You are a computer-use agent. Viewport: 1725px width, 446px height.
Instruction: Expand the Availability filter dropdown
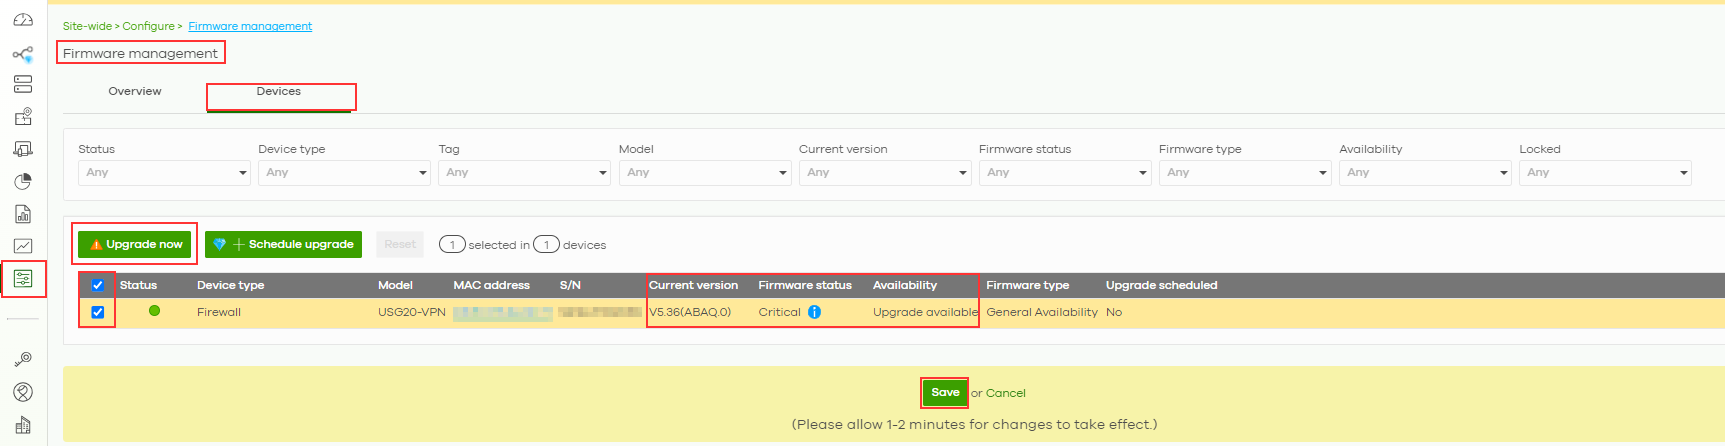(1424, 173)
